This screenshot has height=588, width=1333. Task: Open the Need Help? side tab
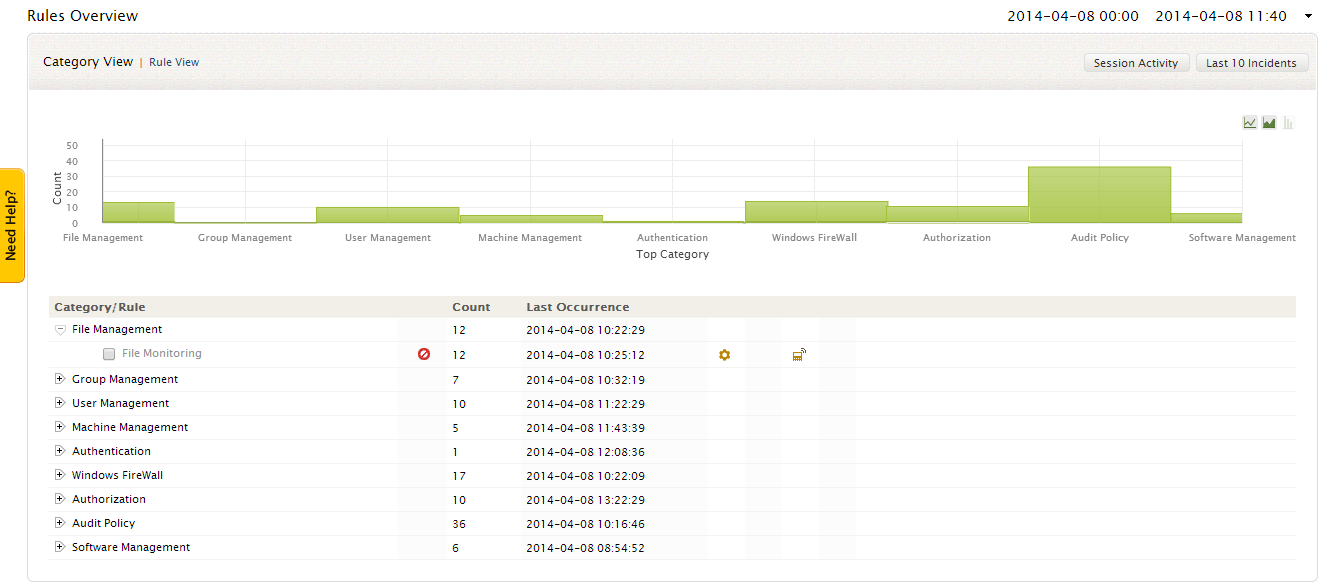12,226
